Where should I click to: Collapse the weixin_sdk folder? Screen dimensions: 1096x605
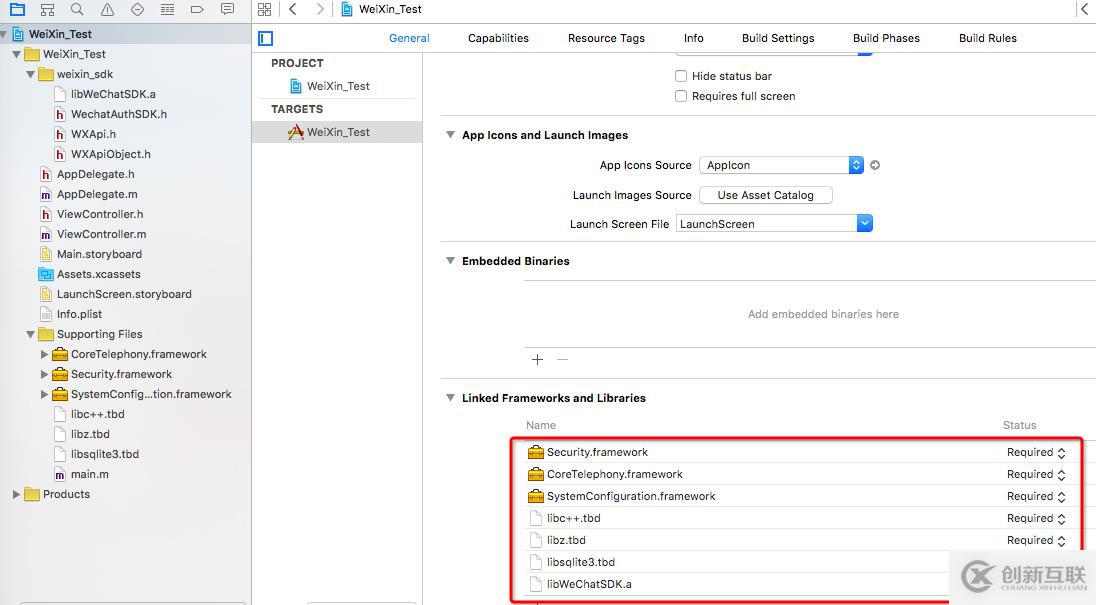coord(30,74)
